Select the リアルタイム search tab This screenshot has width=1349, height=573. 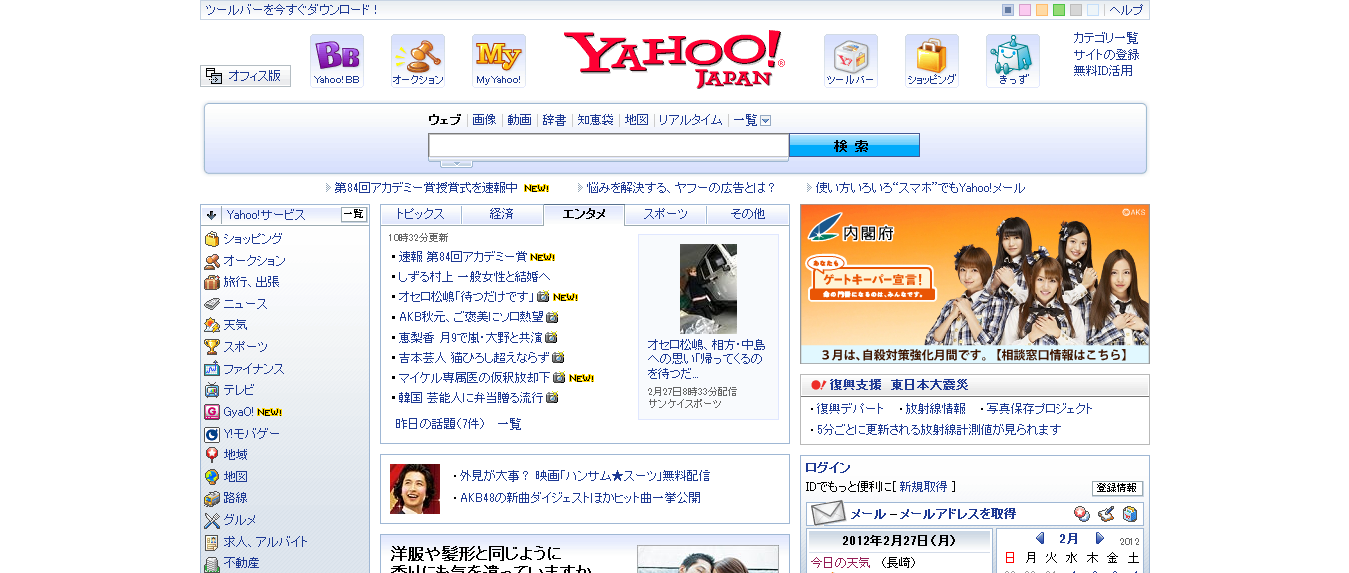pyautogui.click(x=690, y=120)
